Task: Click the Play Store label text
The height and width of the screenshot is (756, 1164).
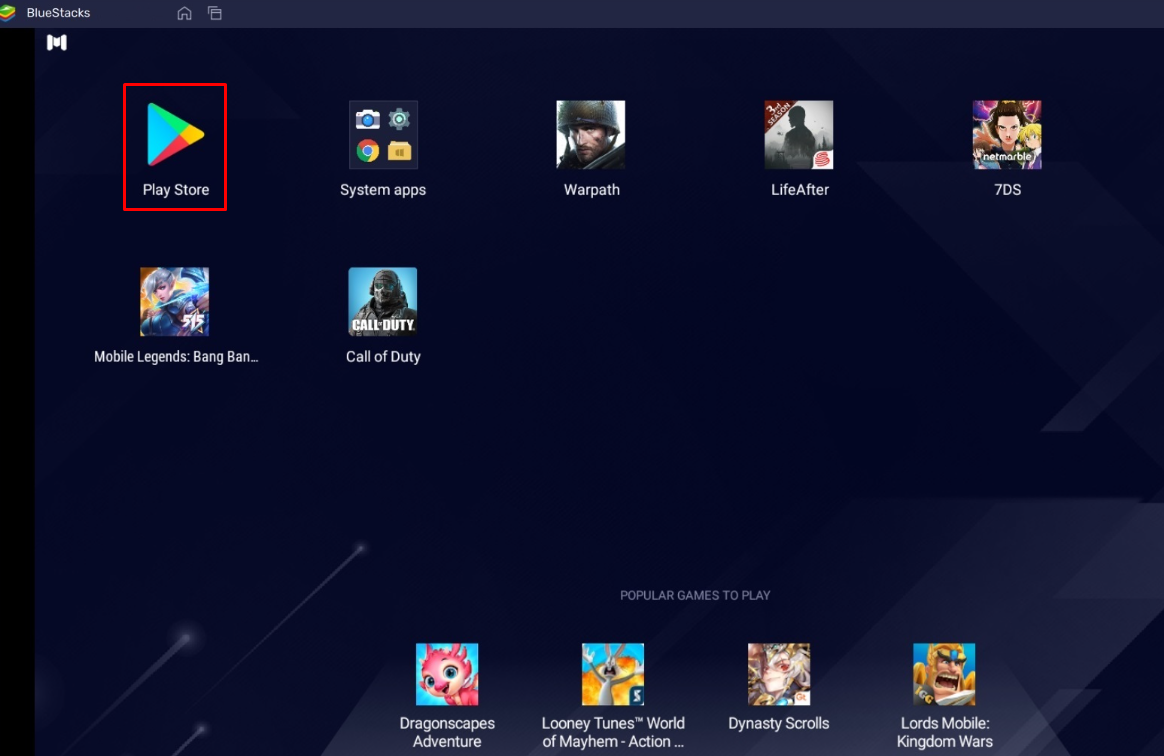Action: point(174,189)
